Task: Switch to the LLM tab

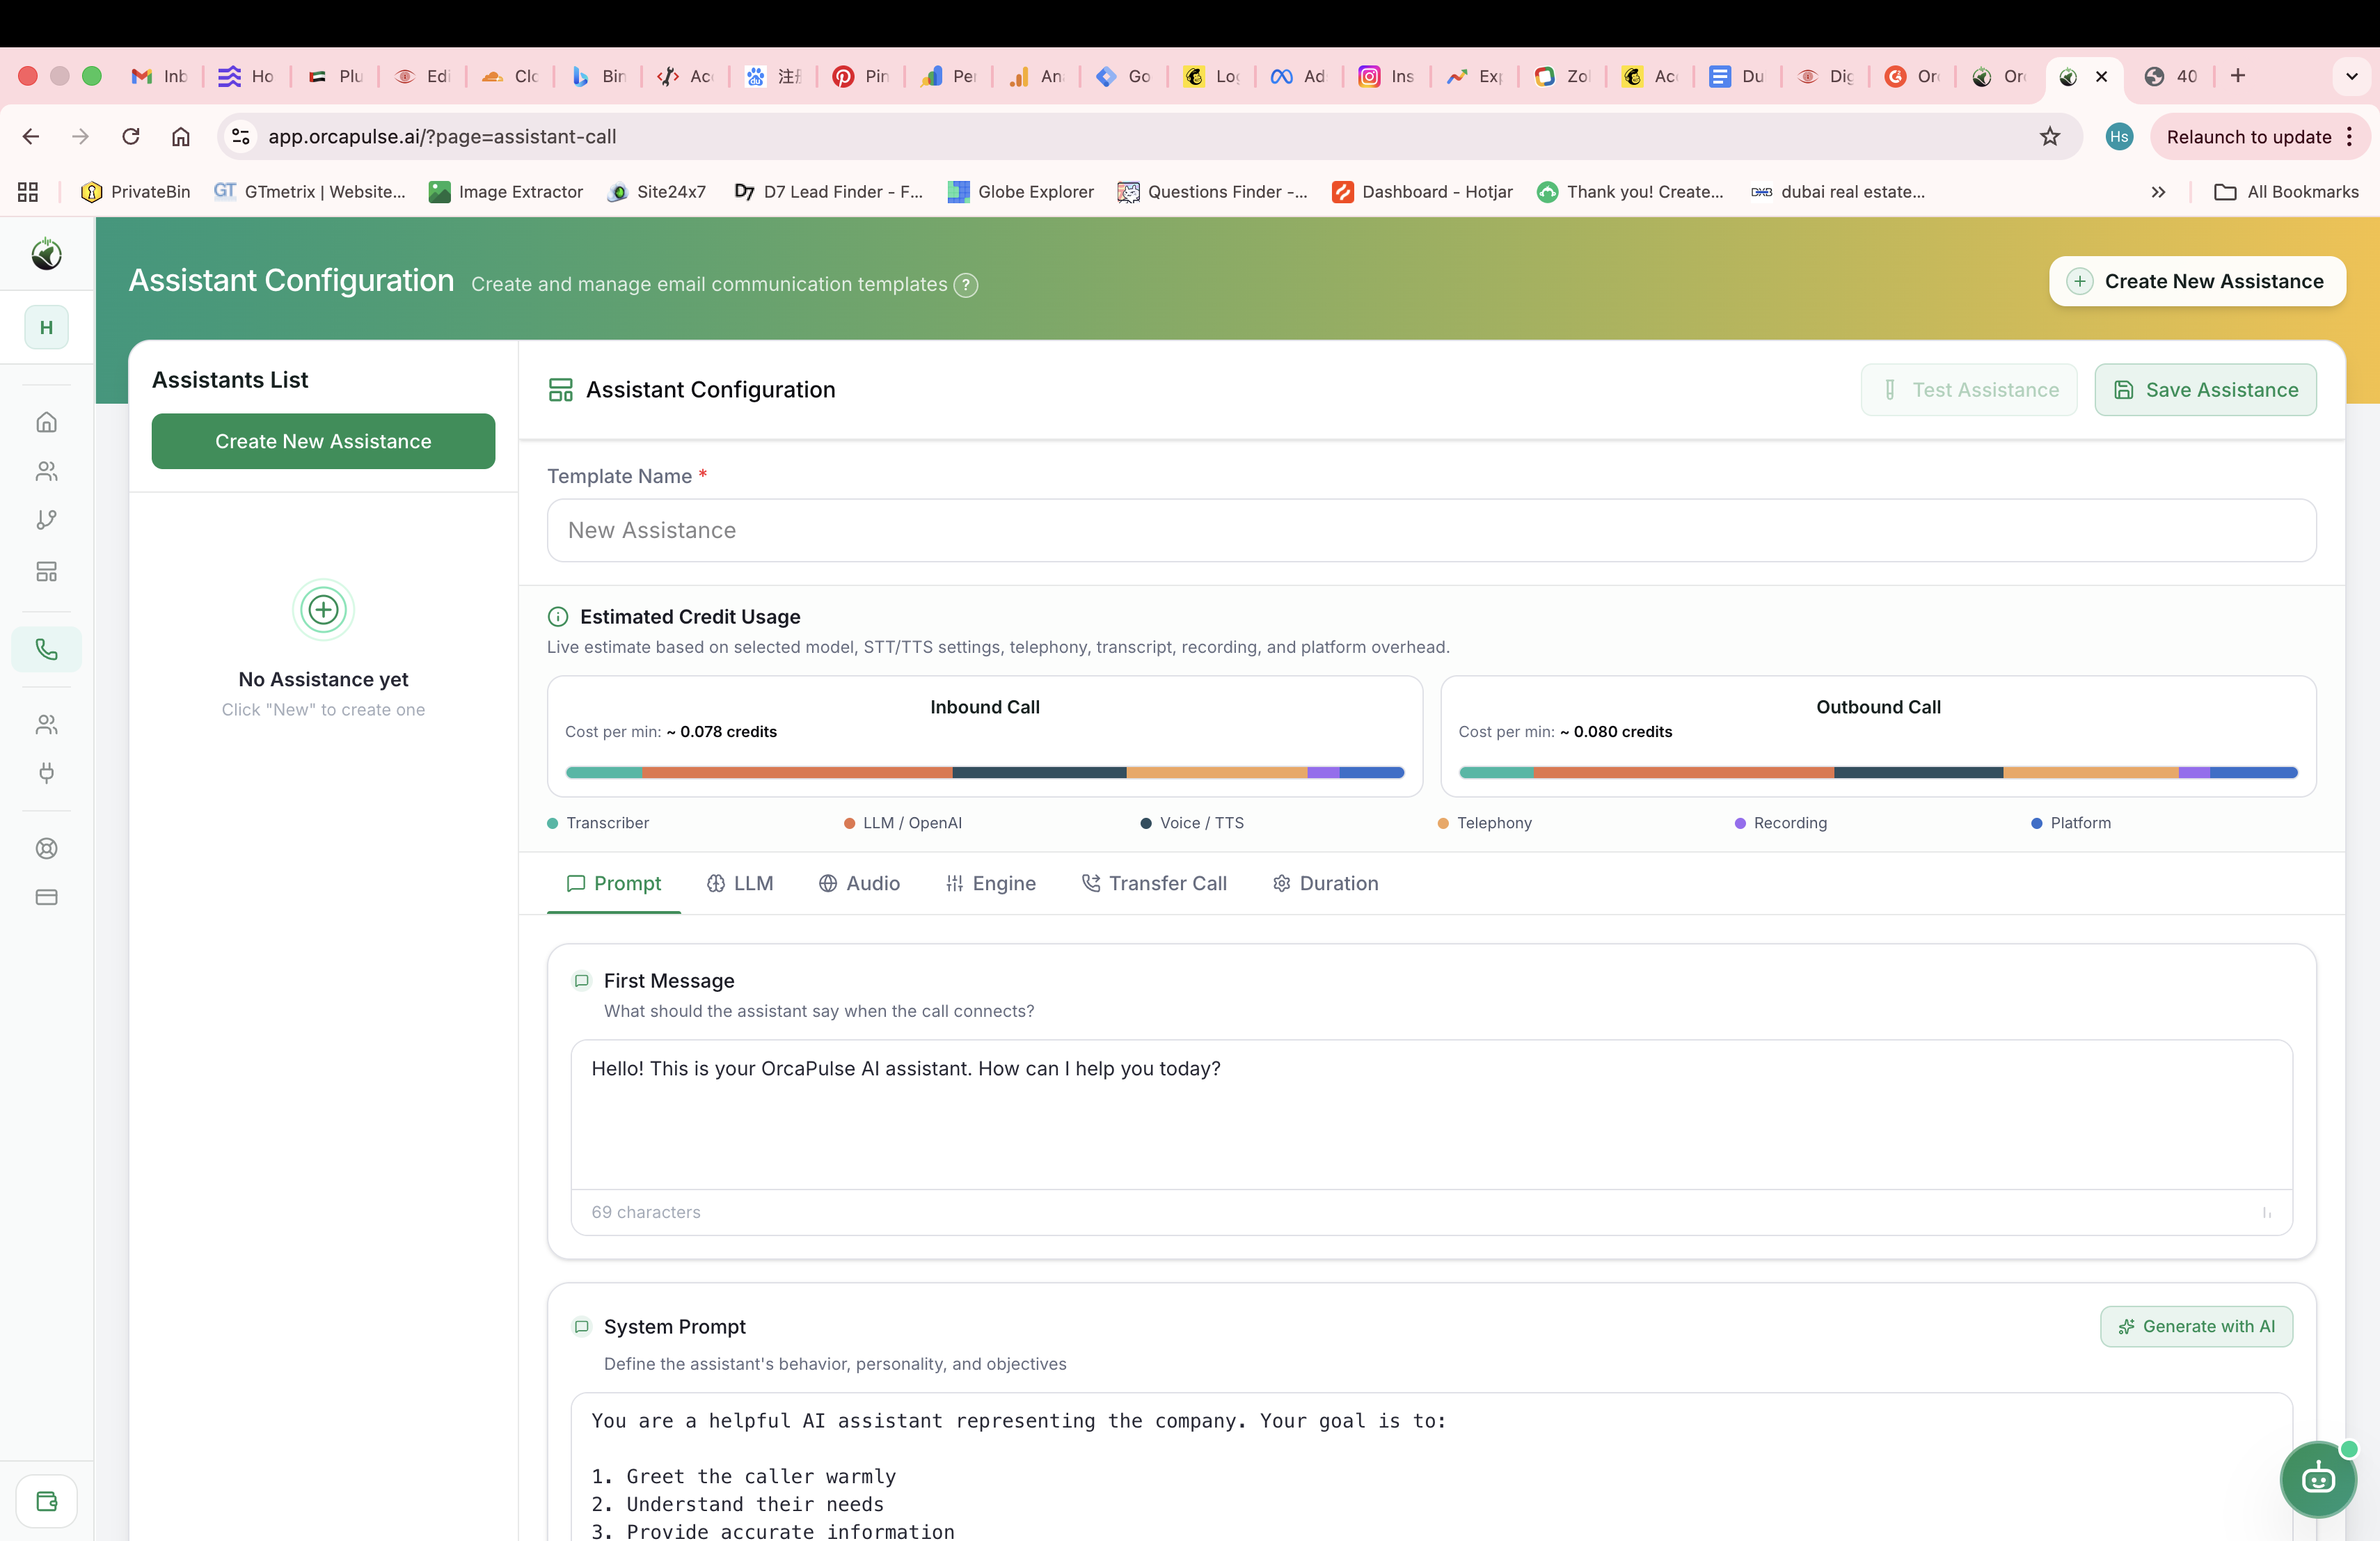Action: click(740, 883)
